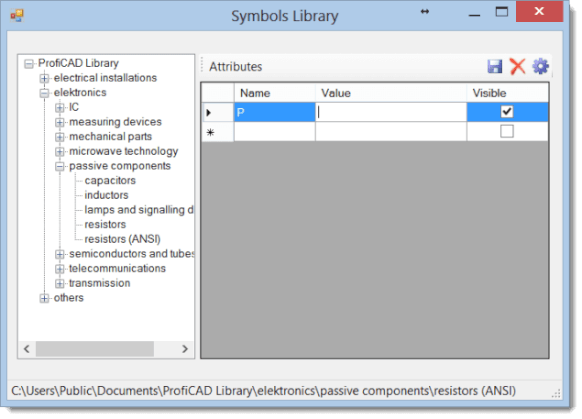The width and height of the screenshot is (582, 419).
Task: Expand the electrical installations node
Action: 44,78
